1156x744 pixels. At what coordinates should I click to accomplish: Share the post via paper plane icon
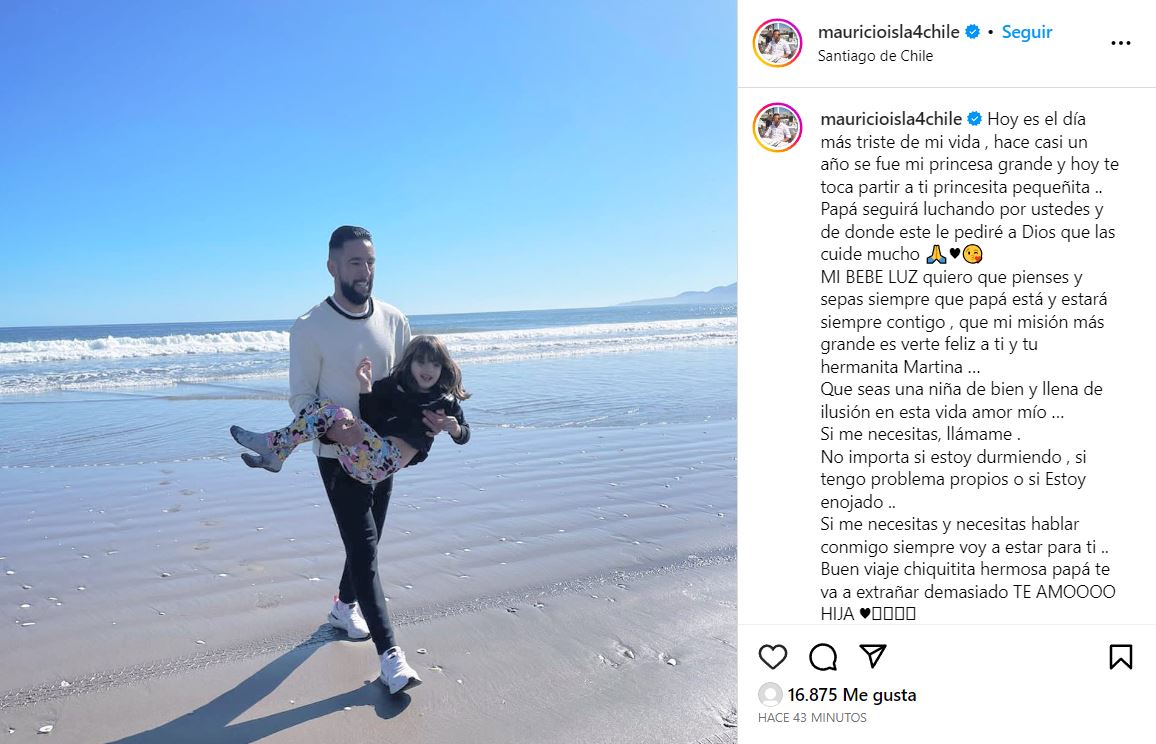873,656
